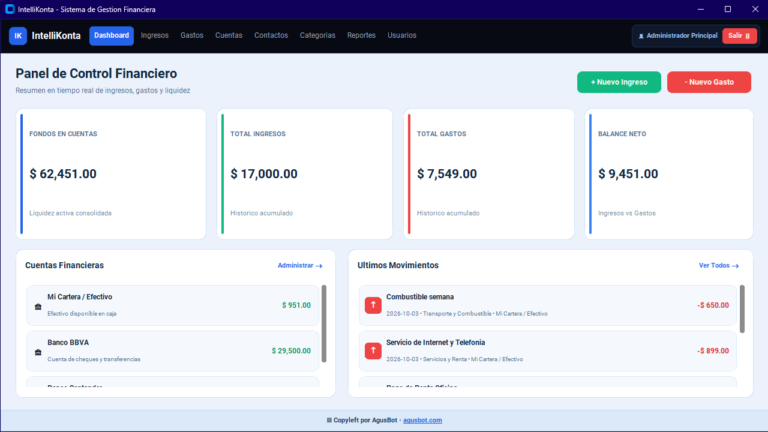Open the Administrar link for accounts
The height and width of the screenshot is (432, 768).
(300, 265)
